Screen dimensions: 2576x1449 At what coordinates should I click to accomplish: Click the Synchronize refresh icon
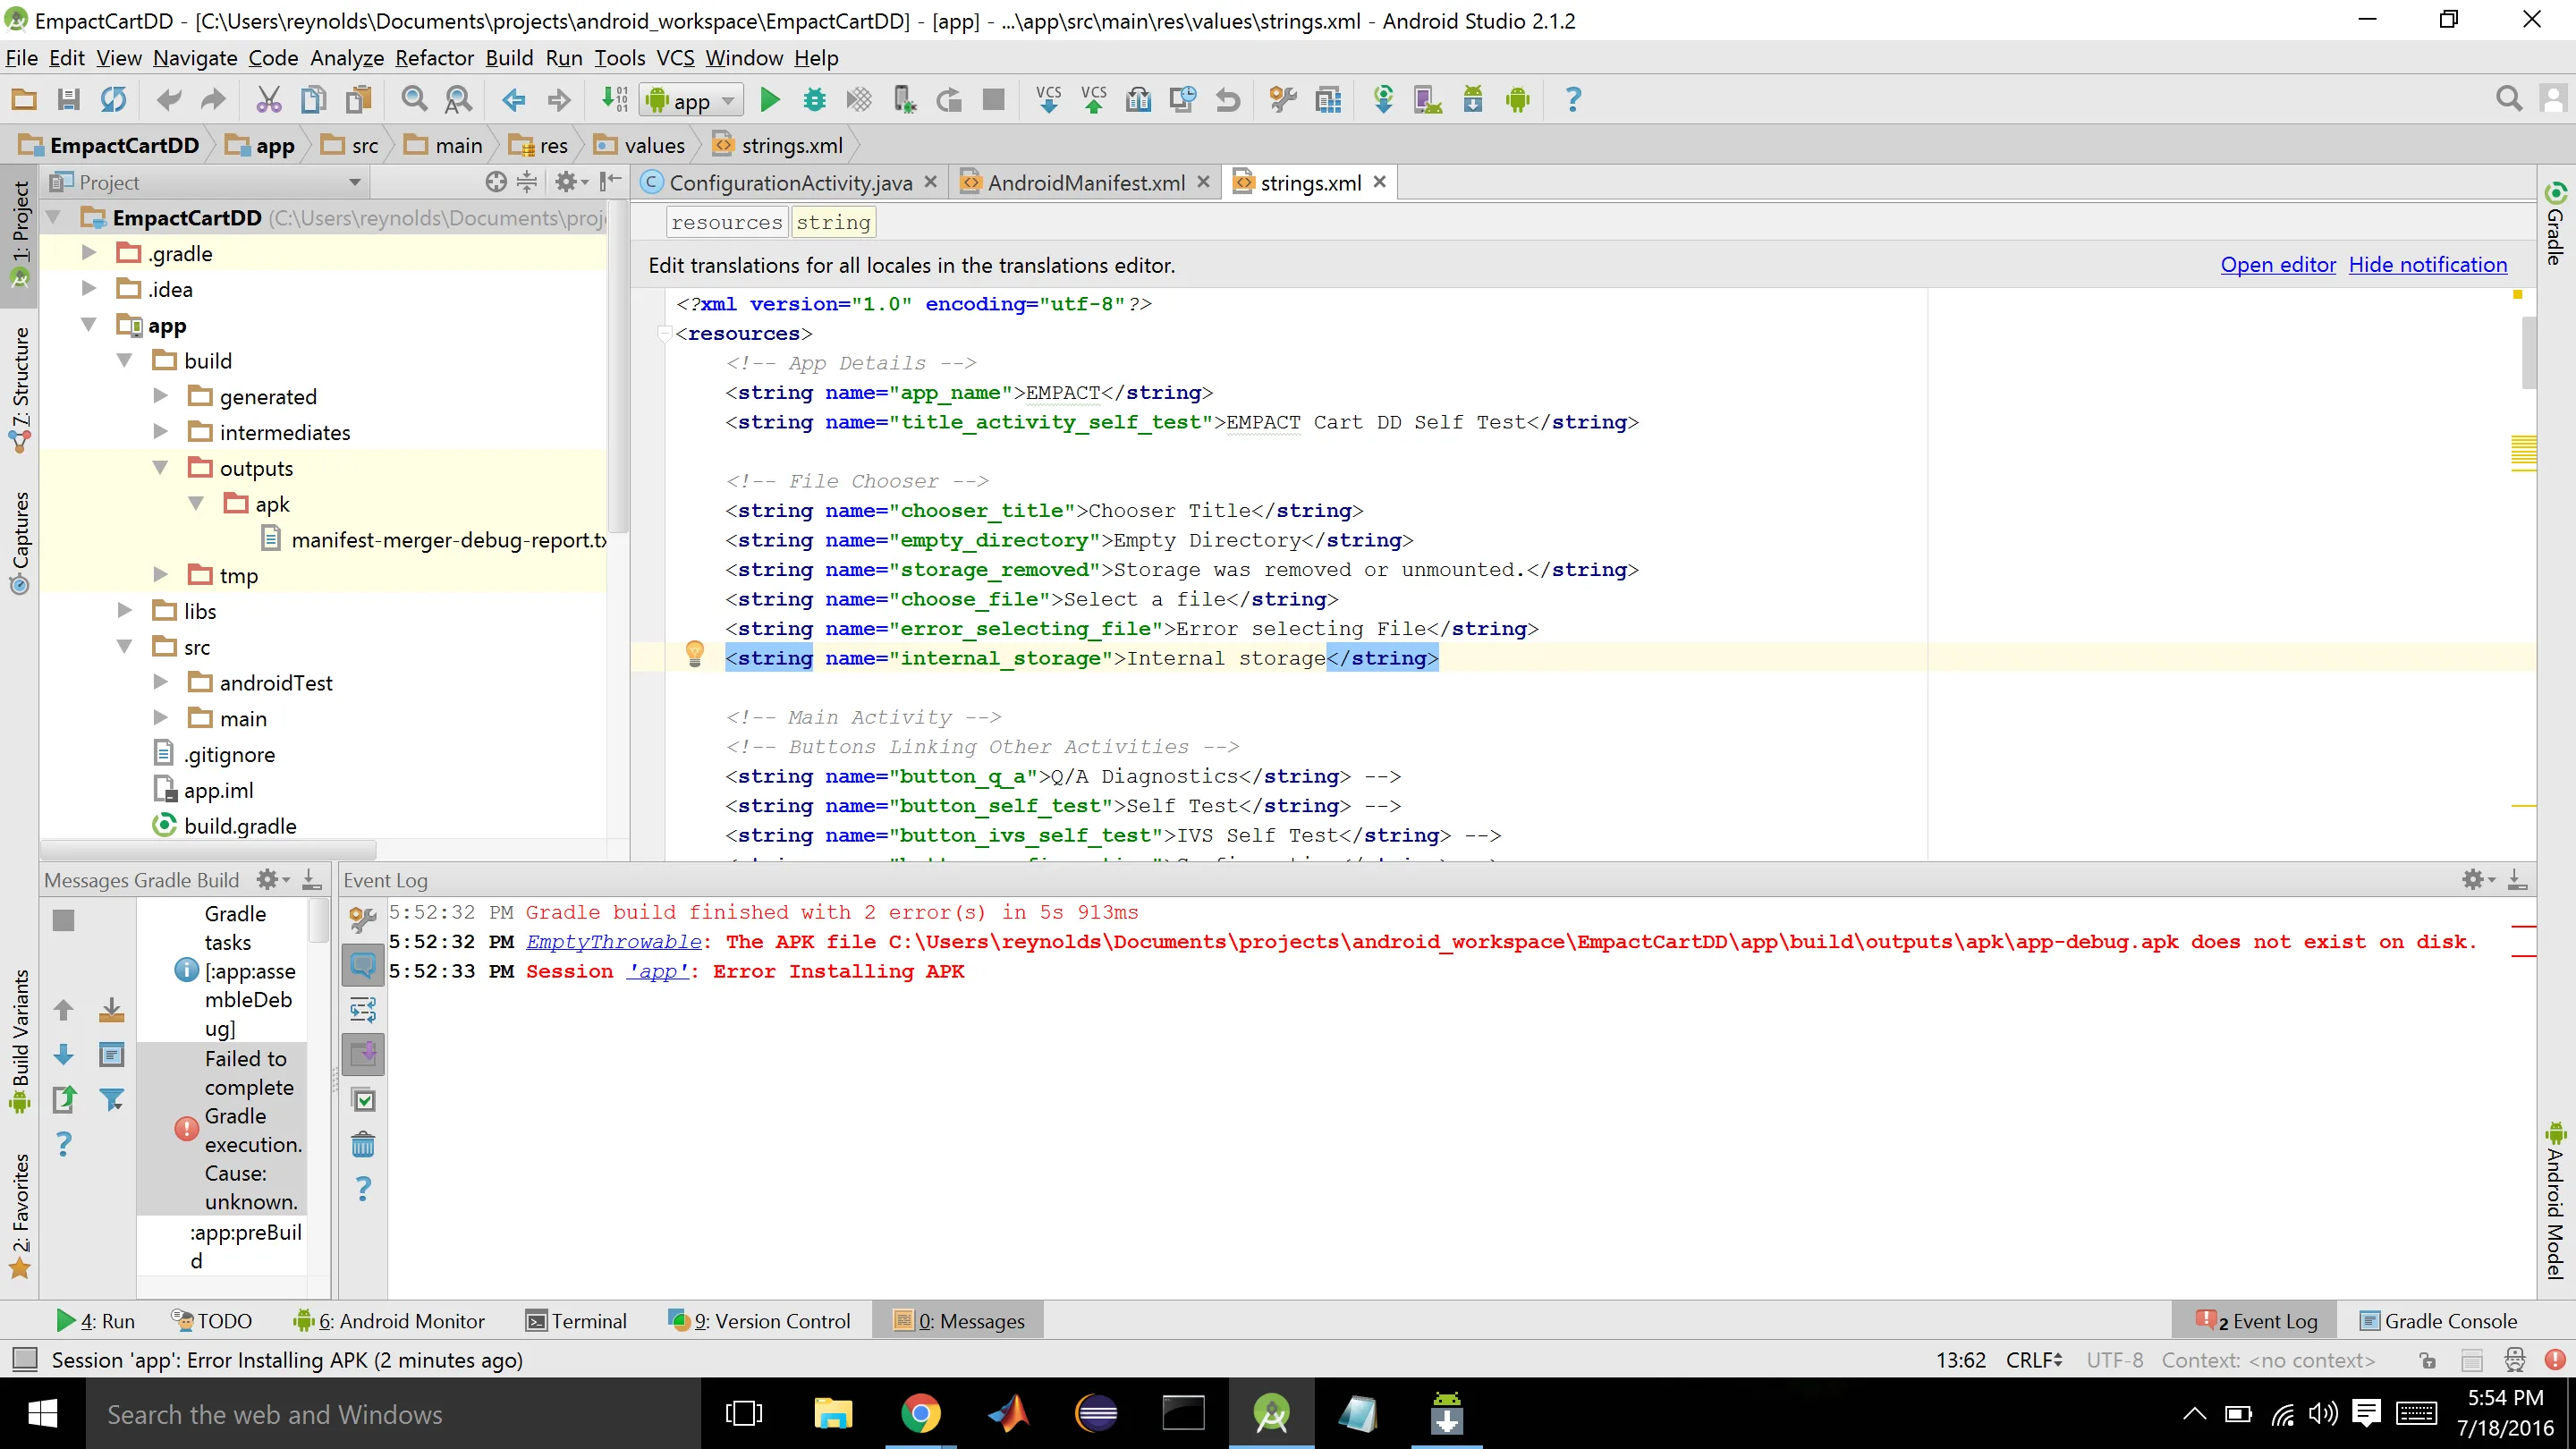[113, 99]
